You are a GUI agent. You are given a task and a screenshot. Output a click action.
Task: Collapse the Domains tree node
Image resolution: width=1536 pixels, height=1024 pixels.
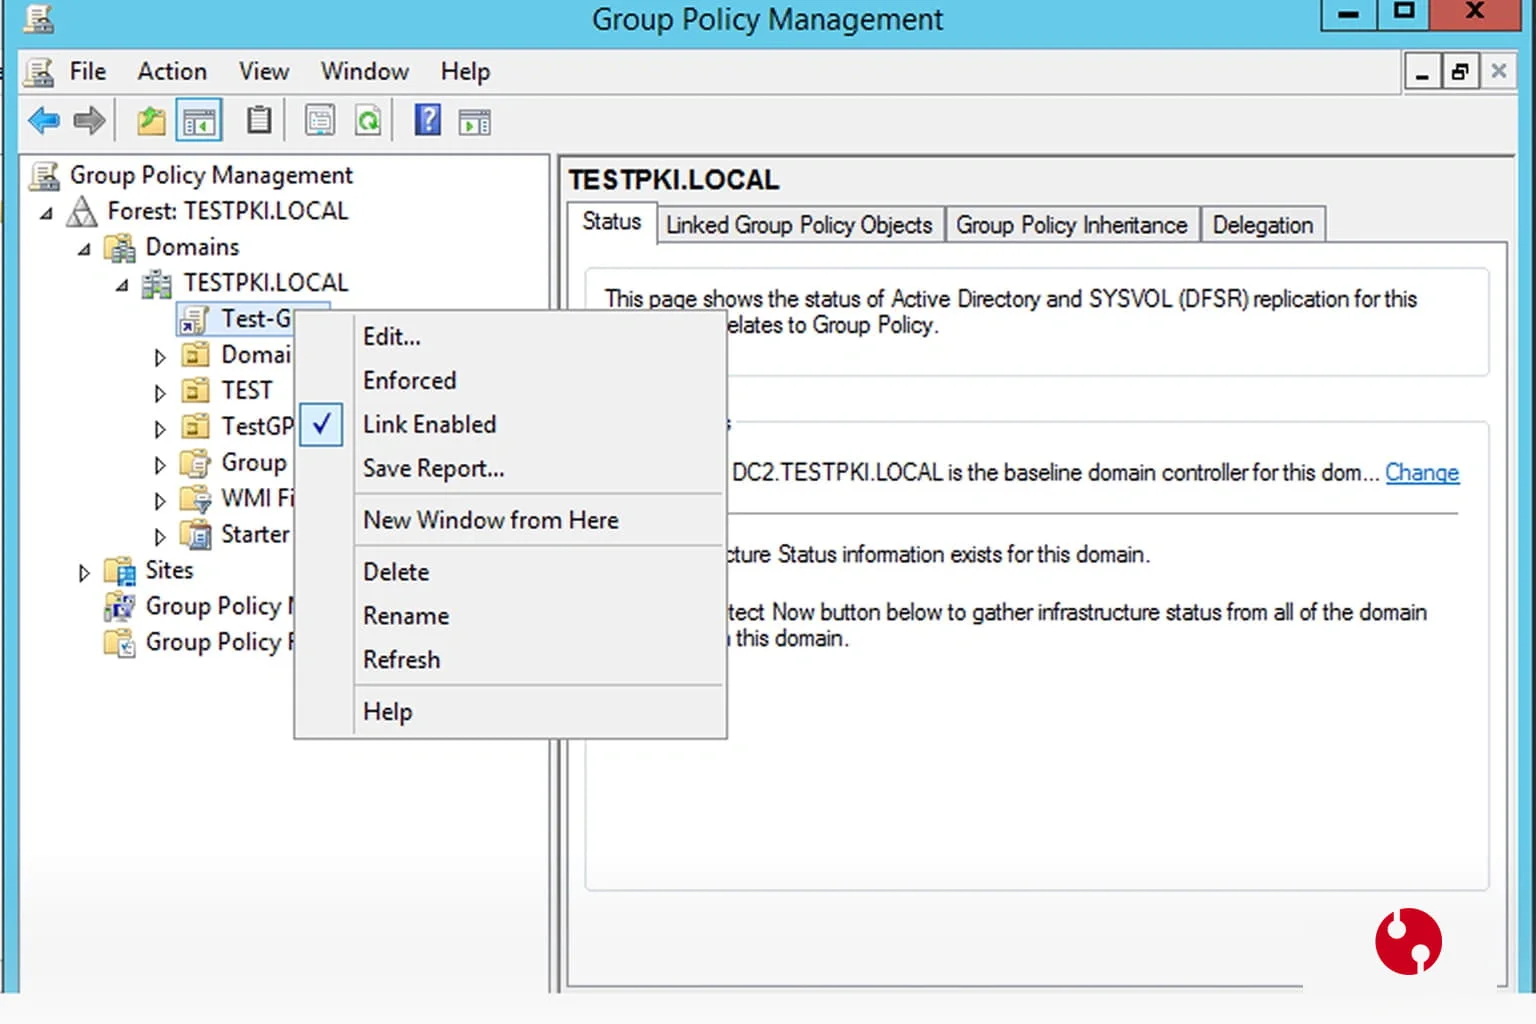(84, 248)
